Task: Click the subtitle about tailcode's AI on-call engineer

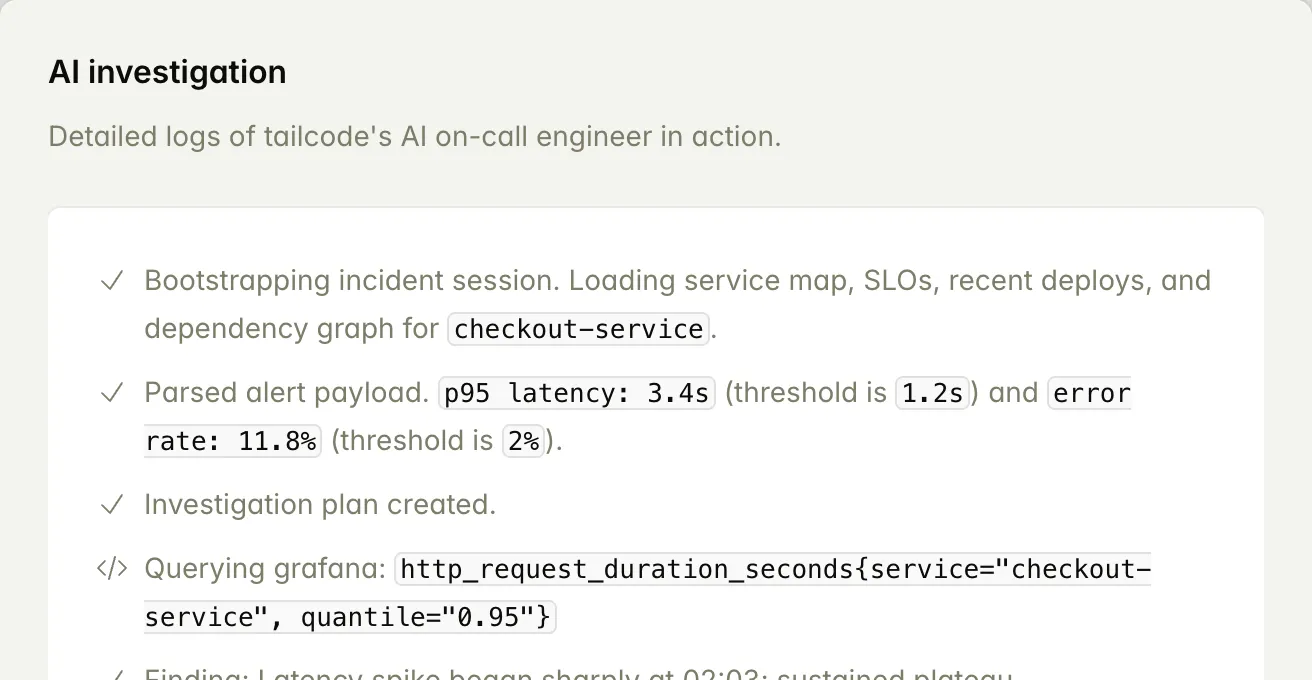Action: tap(414, 136)
